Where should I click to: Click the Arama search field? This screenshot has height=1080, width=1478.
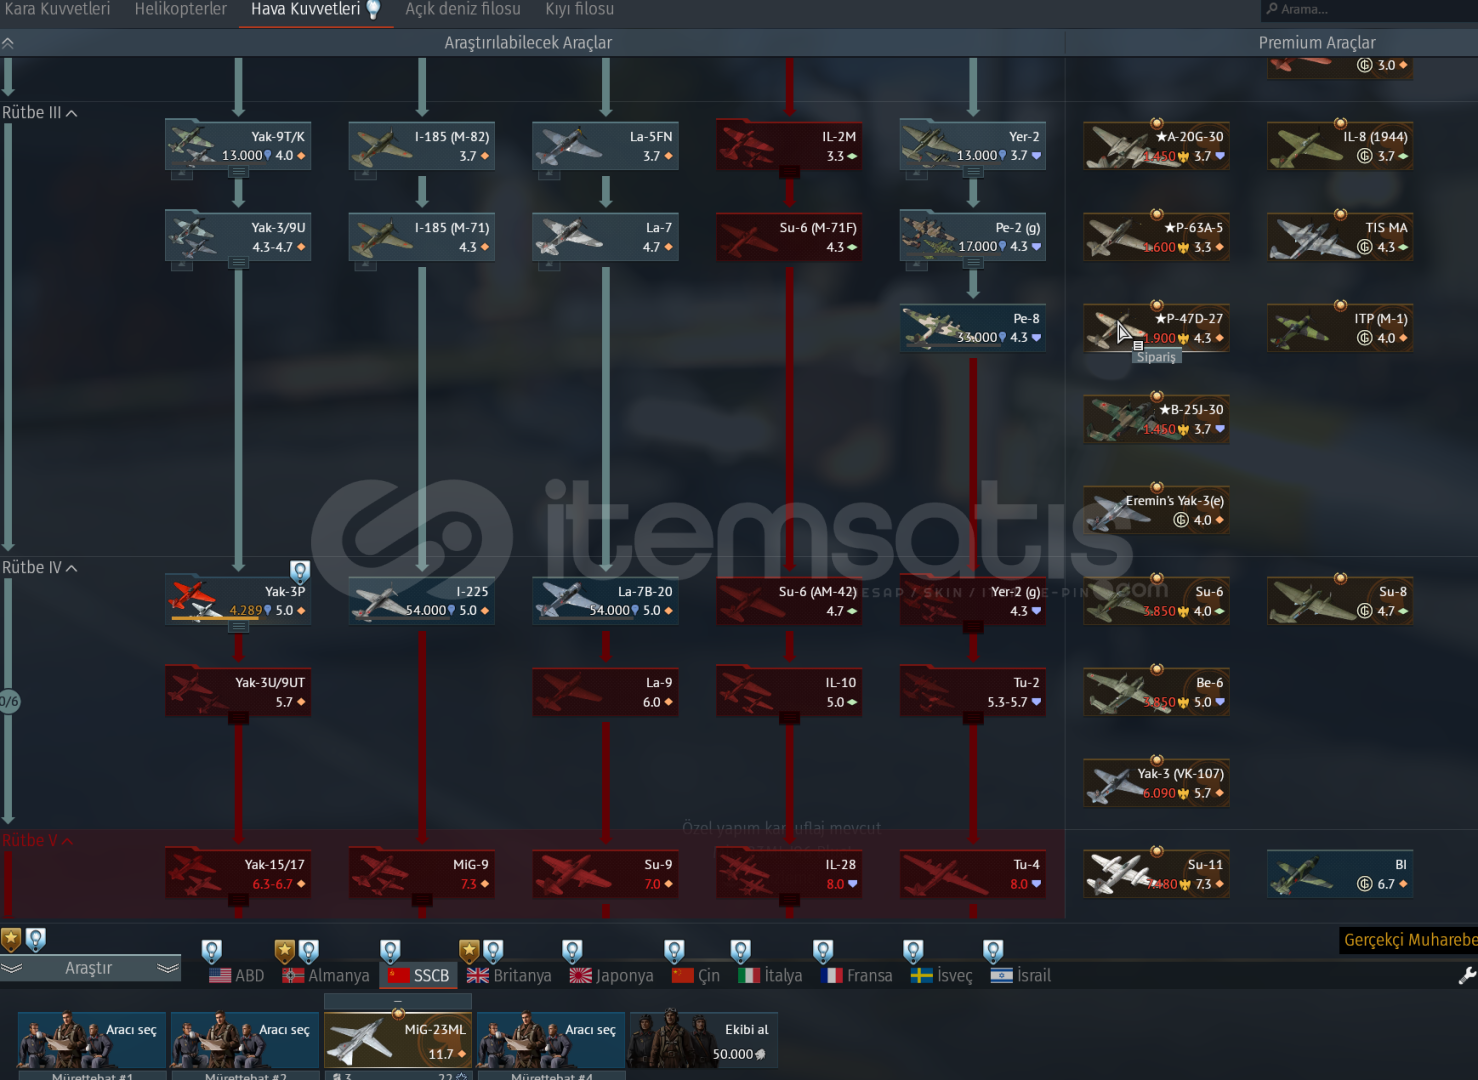pos(1369,10)
